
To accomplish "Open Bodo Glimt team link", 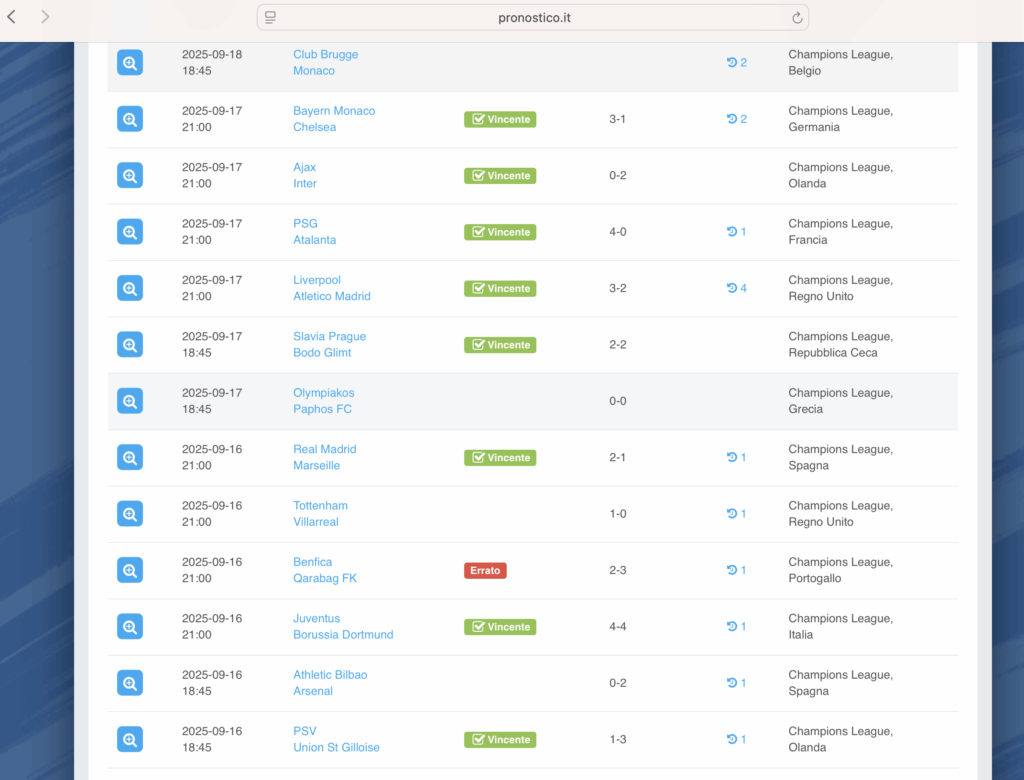I will [322, 353].
